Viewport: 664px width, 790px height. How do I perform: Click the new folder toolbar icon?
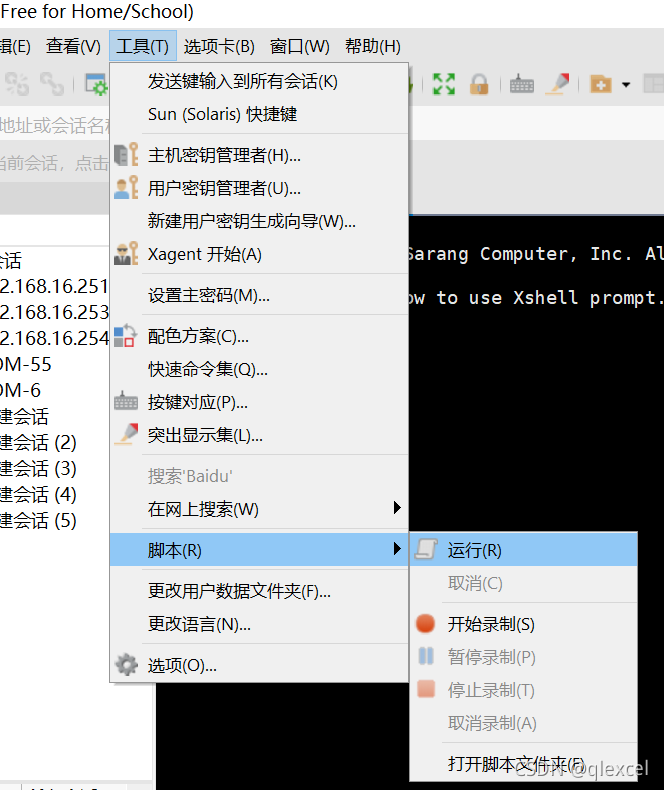pos(601,84)
